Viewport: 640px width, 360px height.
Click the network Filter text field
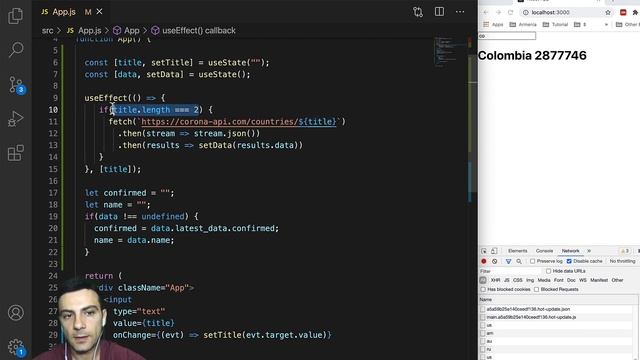pyautogui.click(x=510, y=271)
